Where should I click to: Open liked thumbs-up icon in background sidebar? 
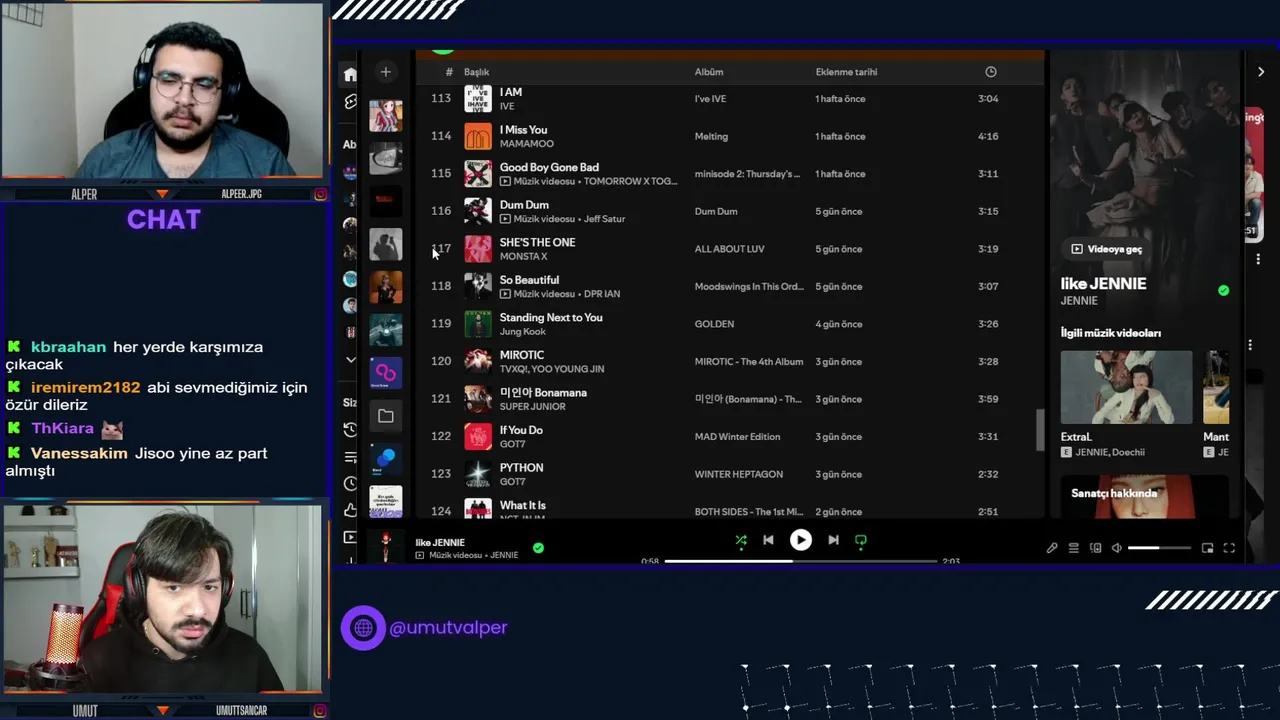pos(350,510)
